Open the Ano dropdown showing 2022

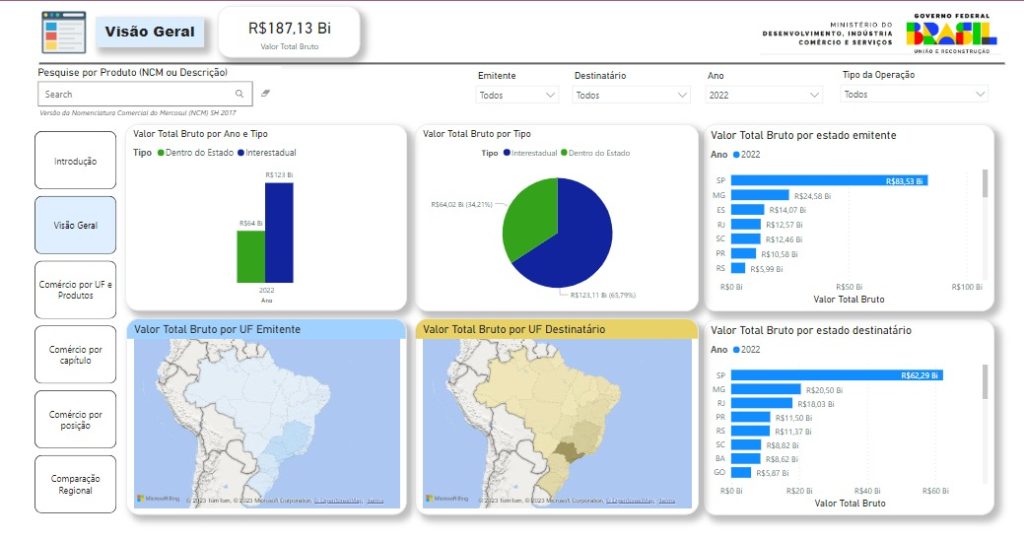[764, 95]
